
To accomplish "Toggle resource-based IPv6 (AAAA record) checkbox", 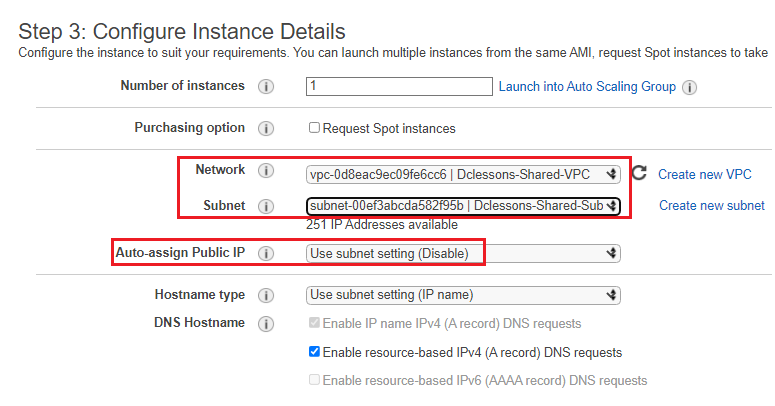I will click(x=314, y=380).
